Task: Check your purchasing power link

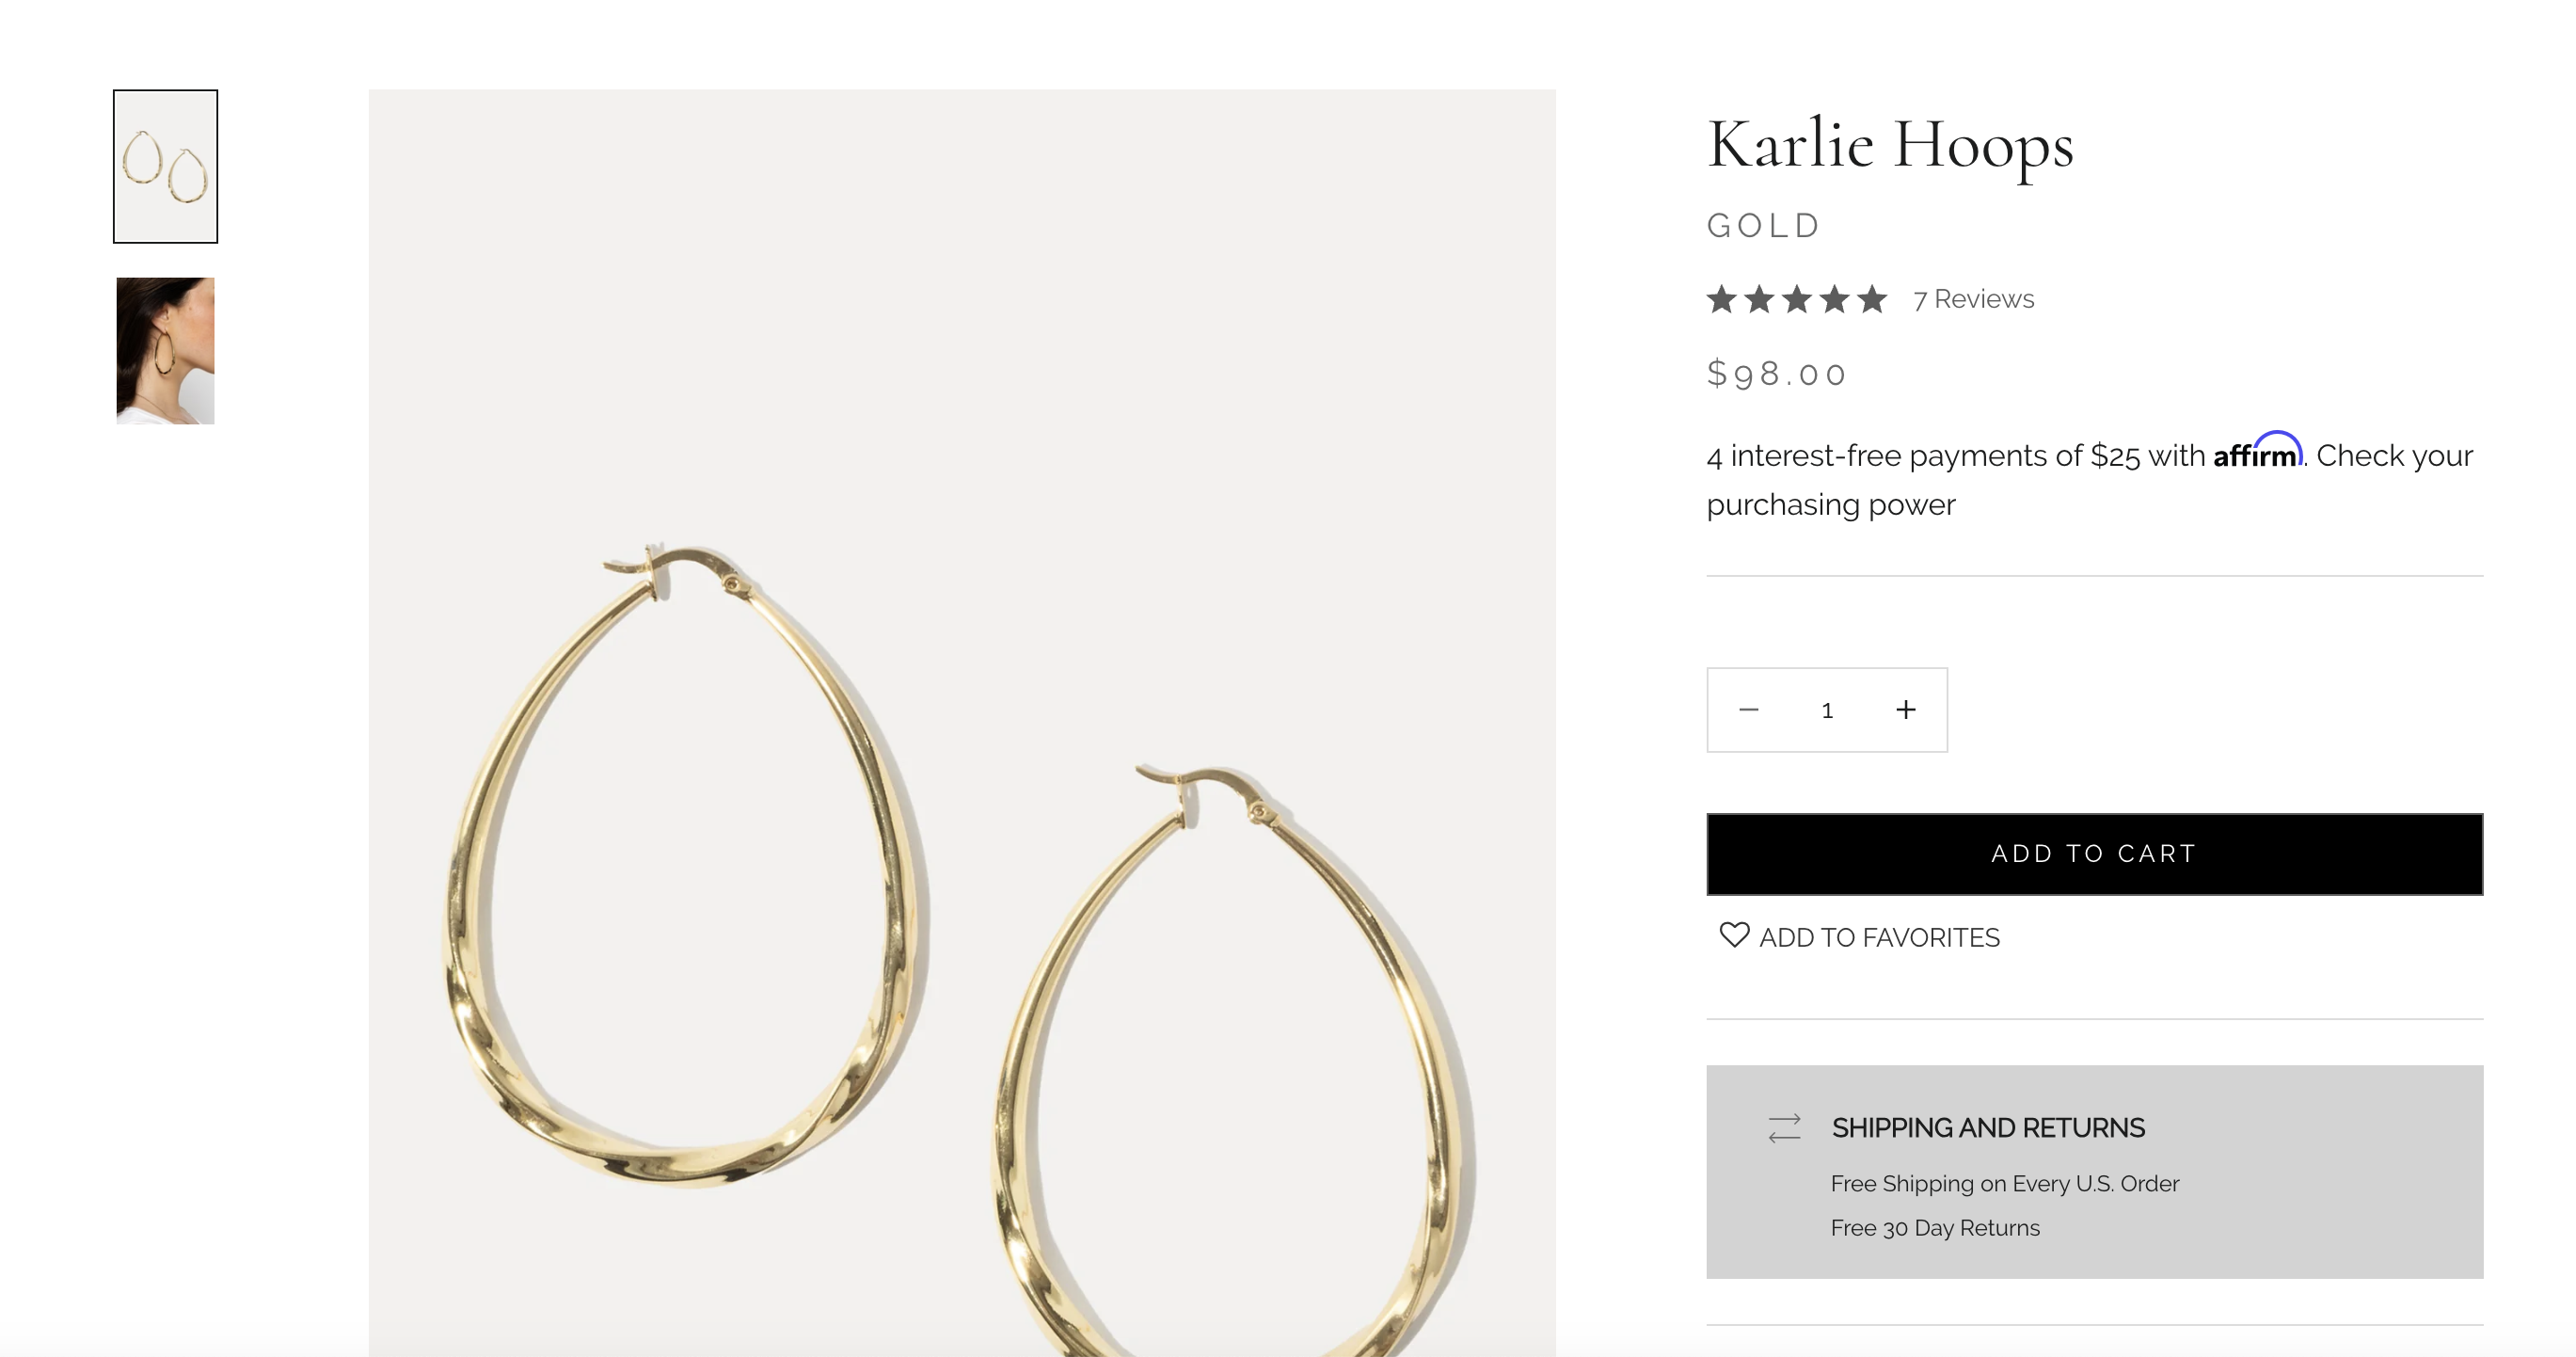Action: pos(2090,480)
